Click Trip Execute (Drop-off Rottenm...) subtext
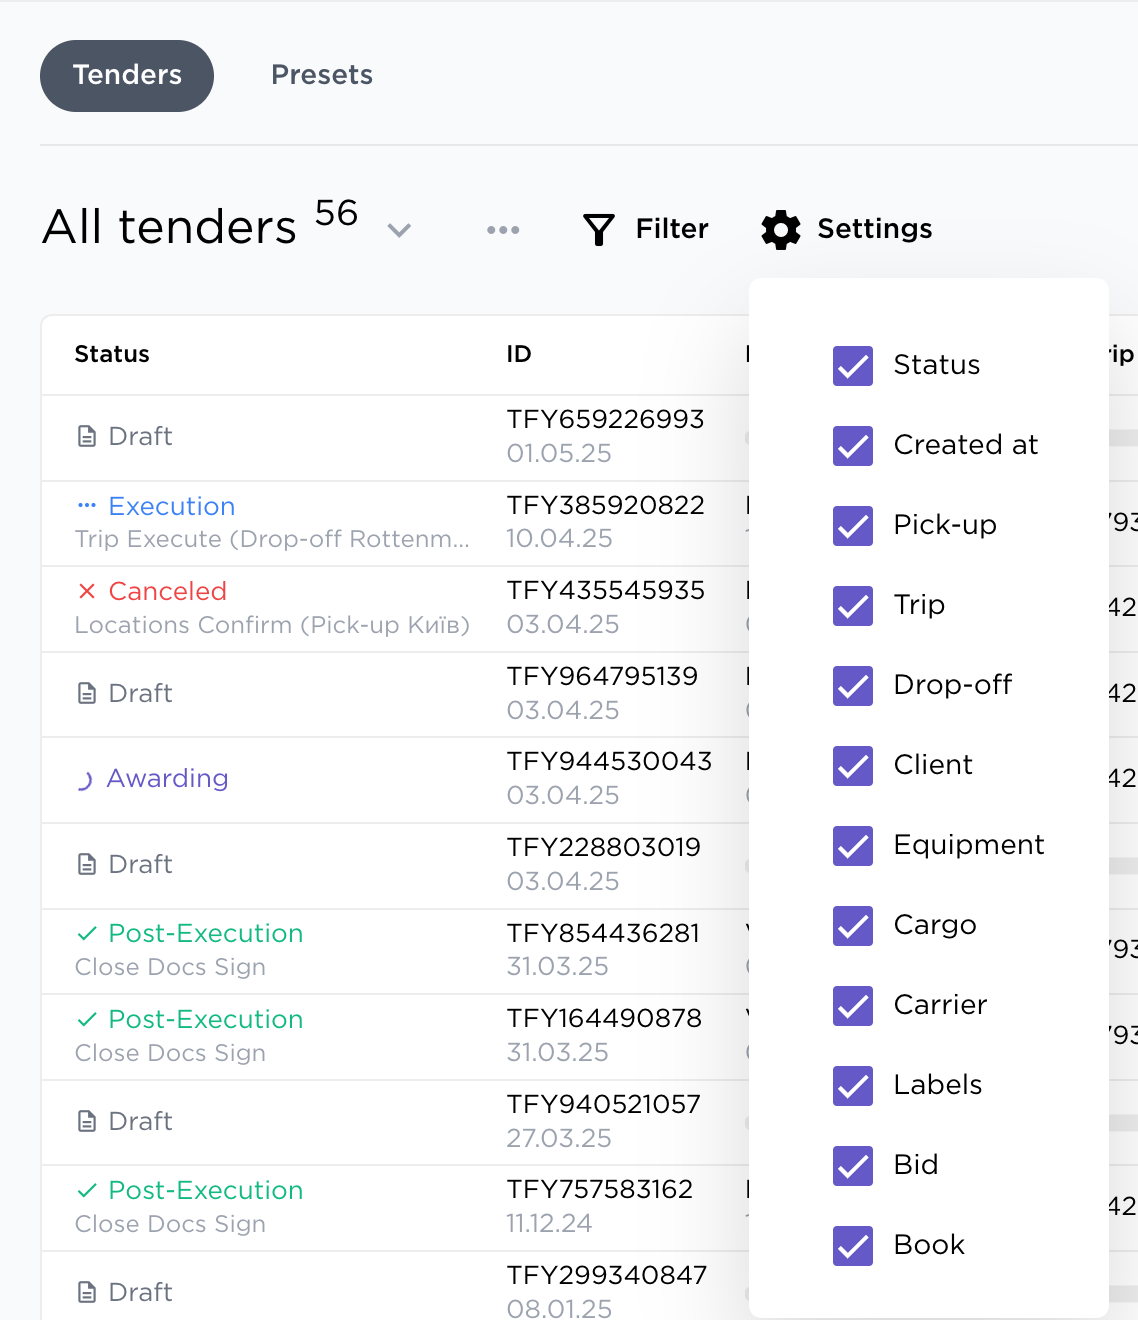This screenshot has width=1138, height=1320. 272,539
